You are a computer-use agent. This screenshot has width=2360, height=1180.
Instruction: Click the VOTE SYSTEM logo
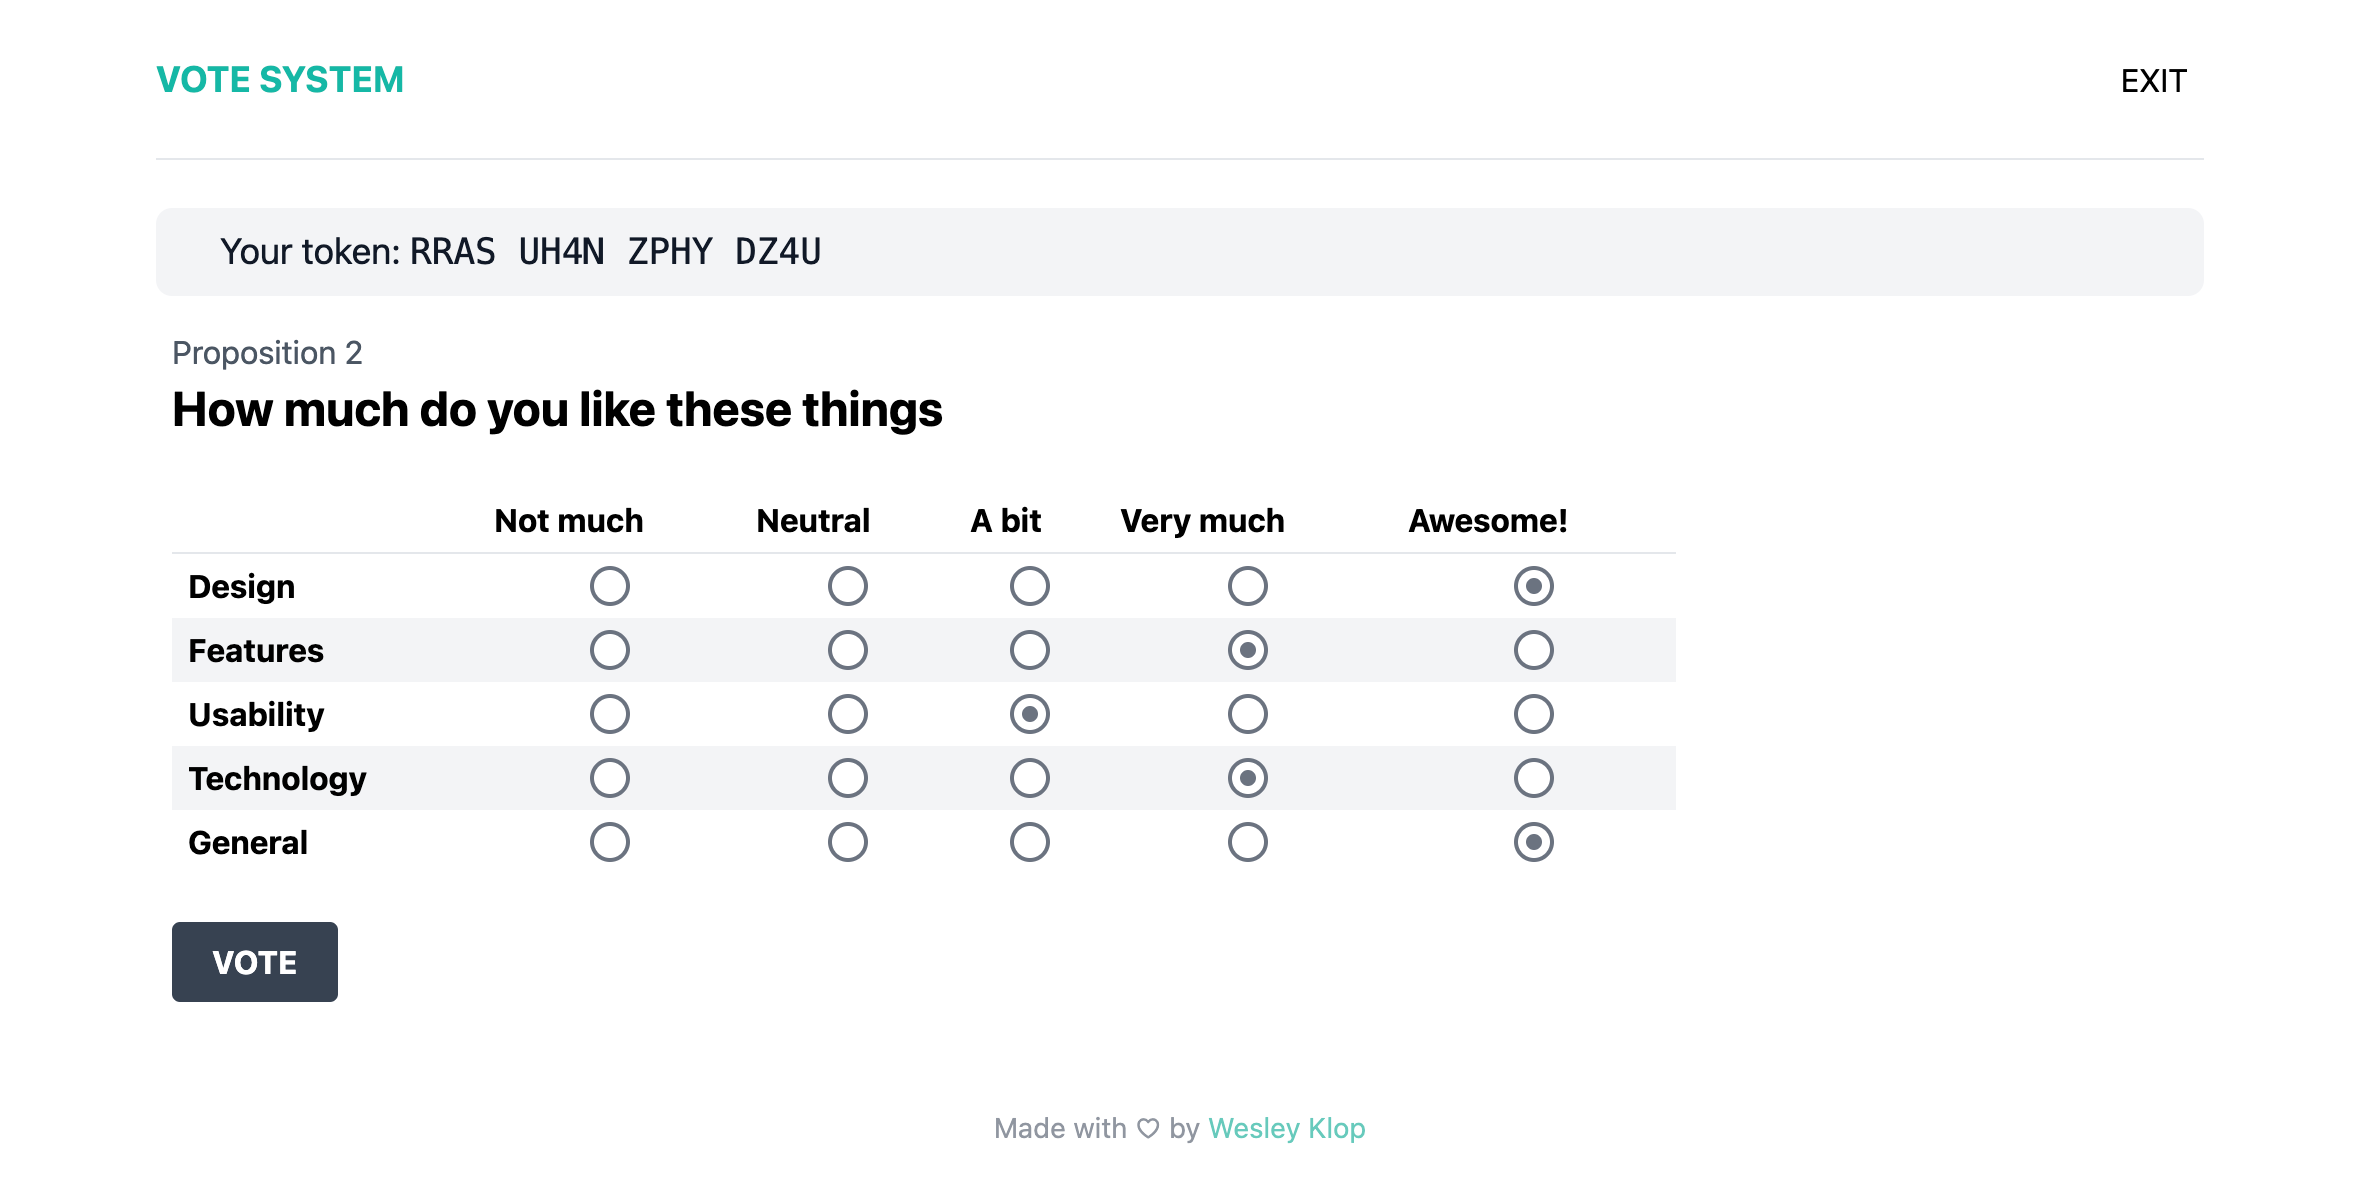[x=280, y=80]
